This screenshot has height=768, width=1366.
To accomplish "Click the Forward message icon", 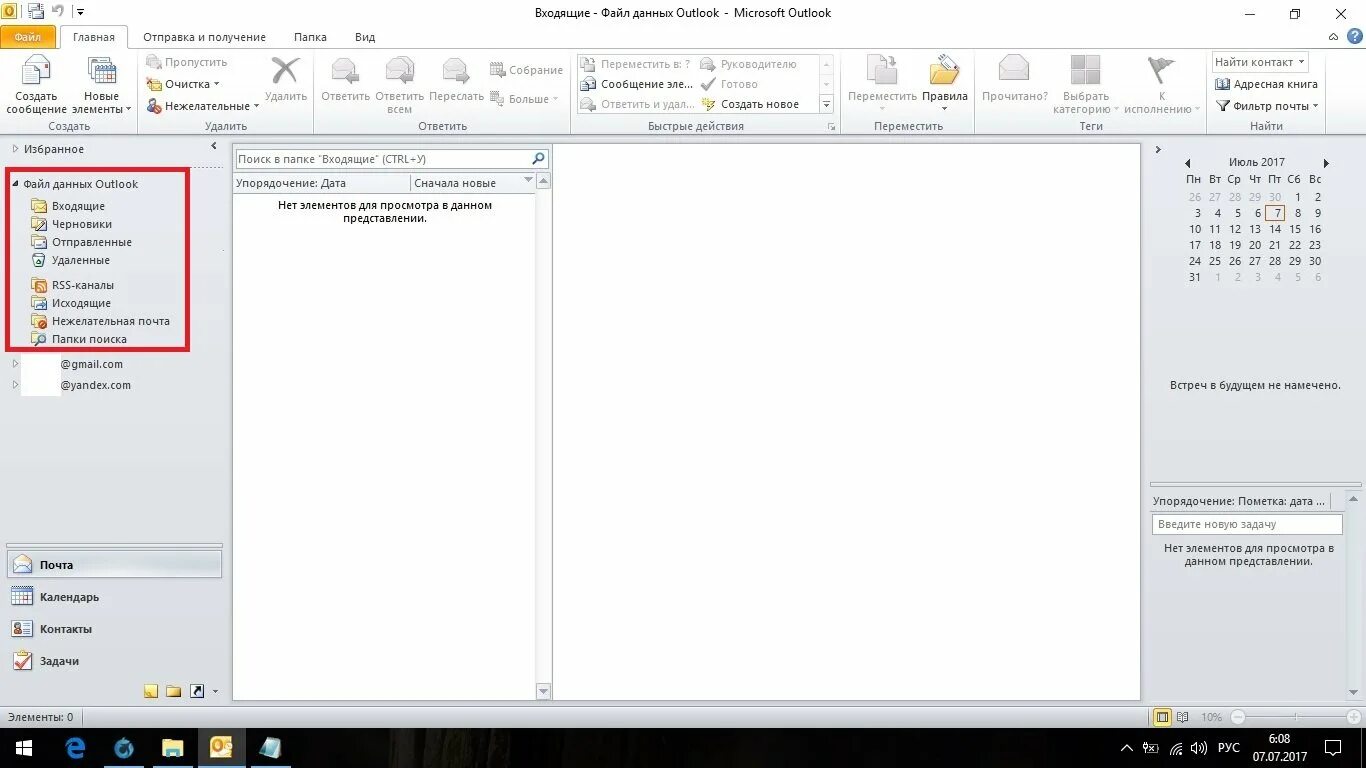I will coord(456,71).
